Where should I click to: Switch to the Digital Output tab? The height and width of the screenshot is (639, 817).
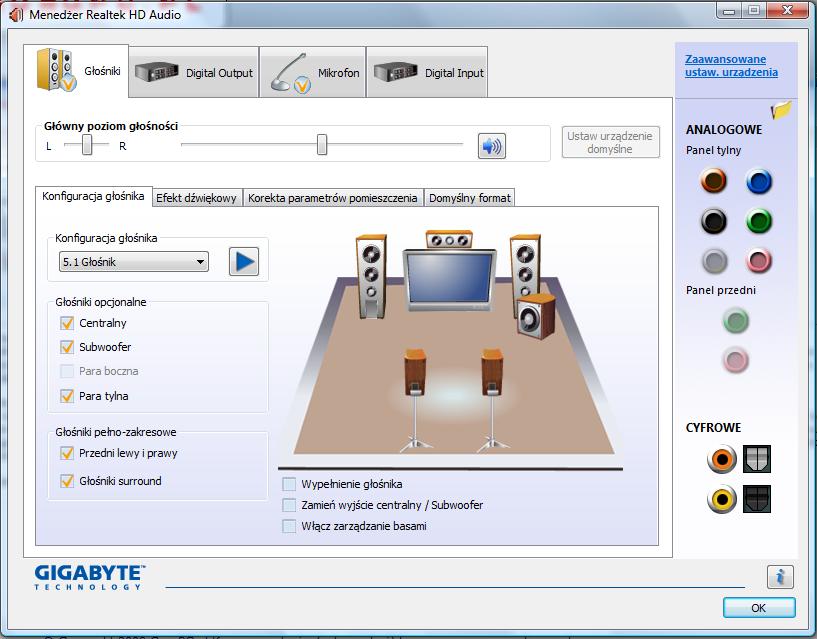coord(194,72)
